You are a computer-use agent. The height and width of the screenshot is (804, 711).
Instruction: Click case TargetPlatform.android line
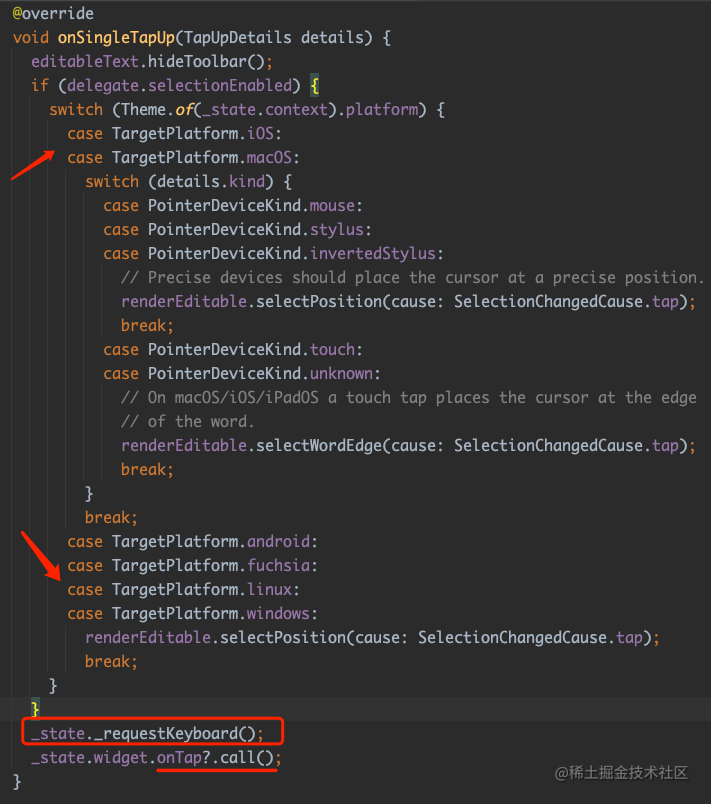click(192, 541)
